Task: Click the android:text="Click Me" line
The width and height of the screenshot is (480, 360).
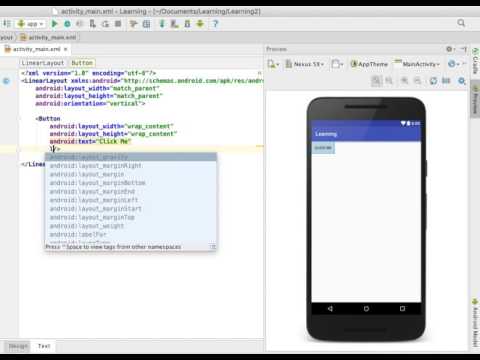Action: click(91, 141)
